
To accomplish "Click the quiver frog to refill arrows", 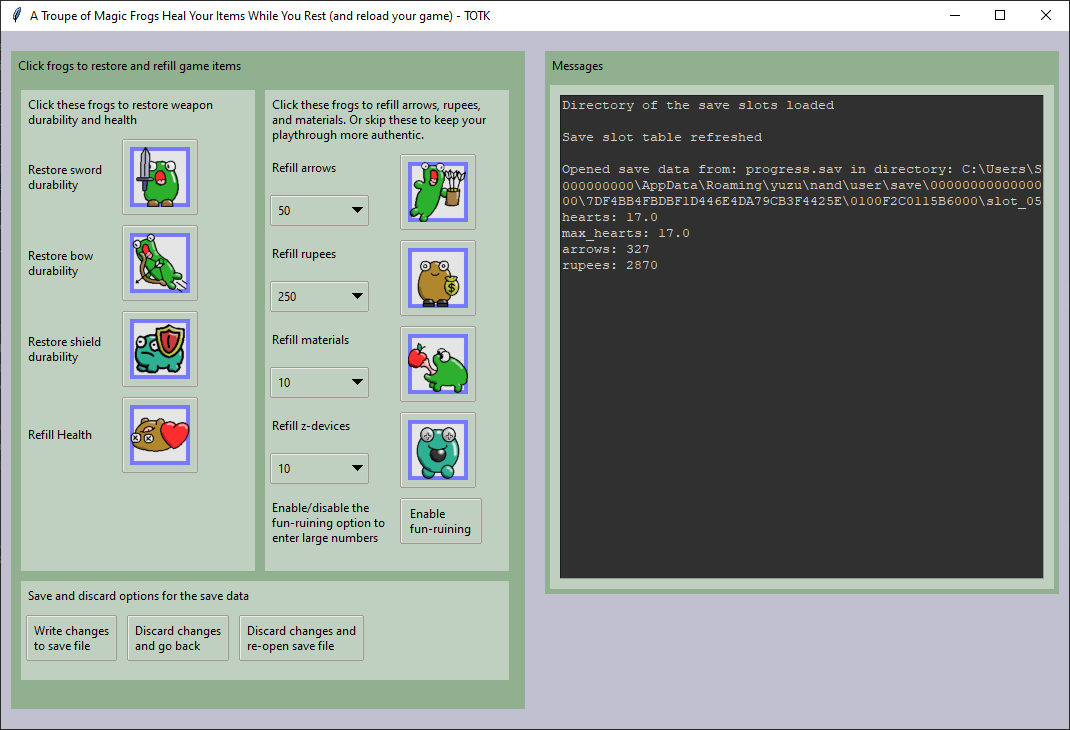I will pos(438,191).
